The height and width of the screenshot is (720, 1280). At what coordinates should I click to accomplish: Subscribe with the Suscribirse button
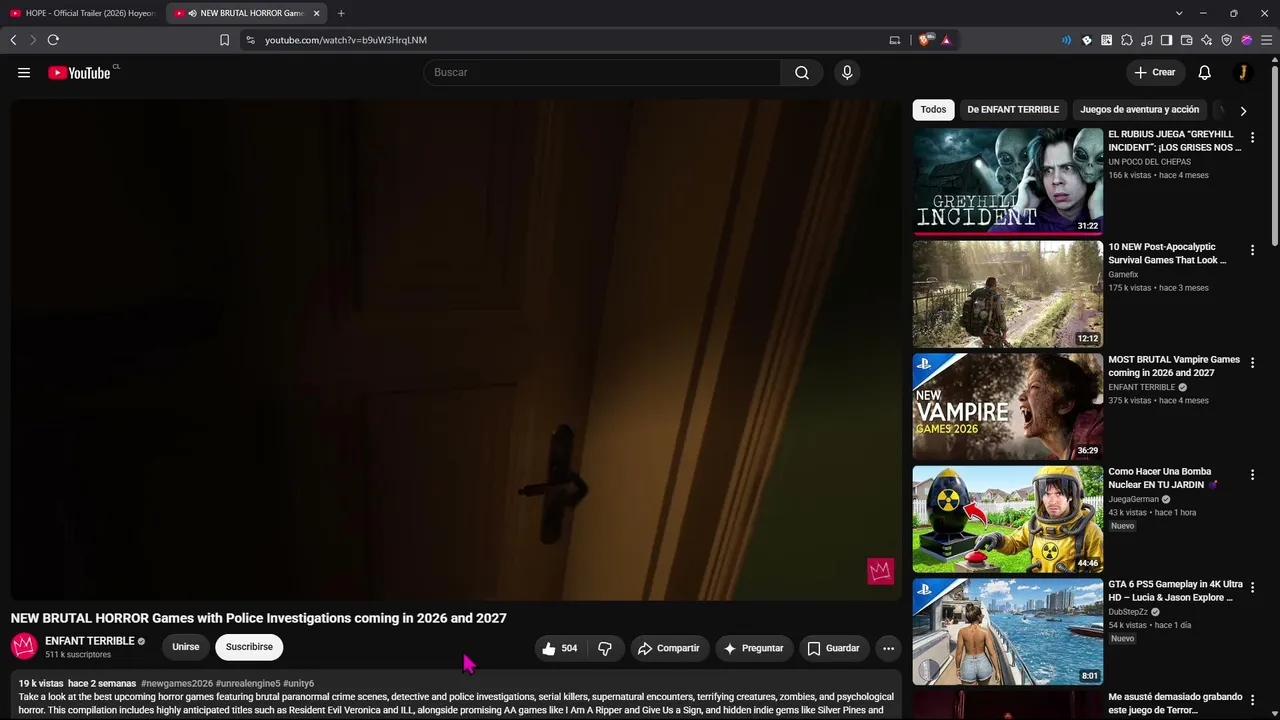[x=249, y=647]
